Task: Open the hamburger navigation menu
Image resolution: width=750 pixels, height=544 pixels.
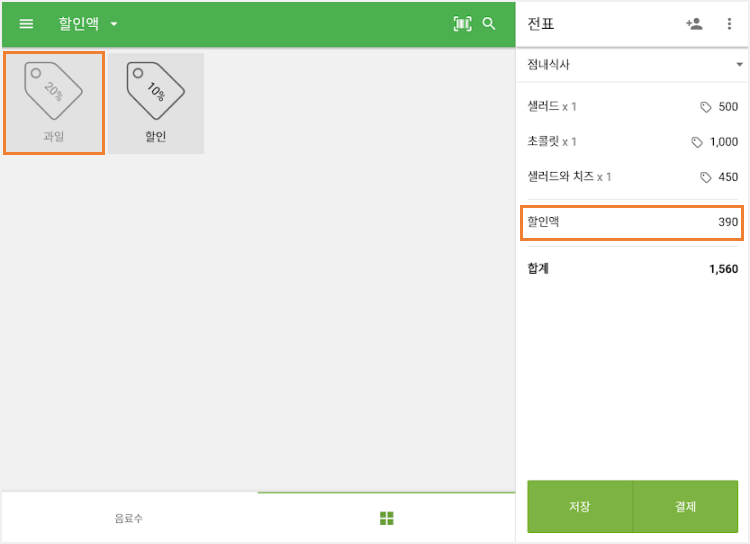Action: (x=26, y=24)
